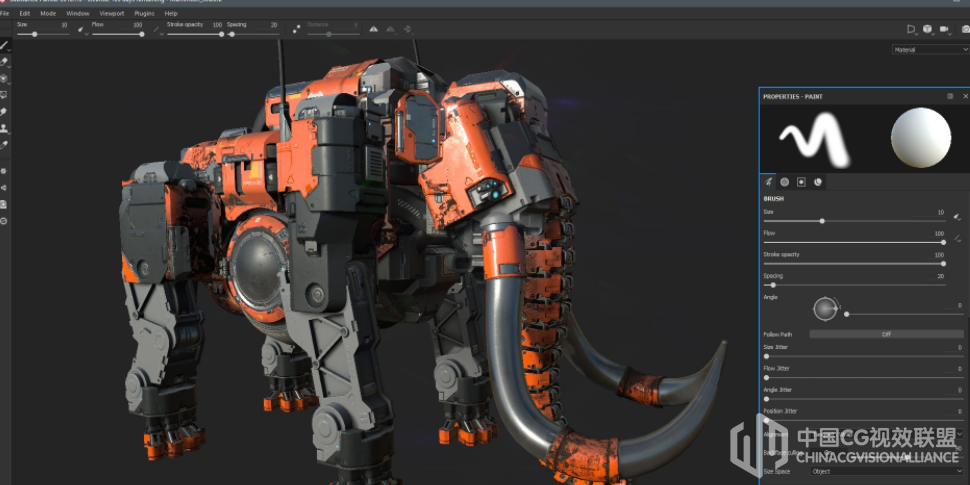Select the Paint brush tool in left toolbar
This screenshot has height=485, width=970.
[4, 45]
